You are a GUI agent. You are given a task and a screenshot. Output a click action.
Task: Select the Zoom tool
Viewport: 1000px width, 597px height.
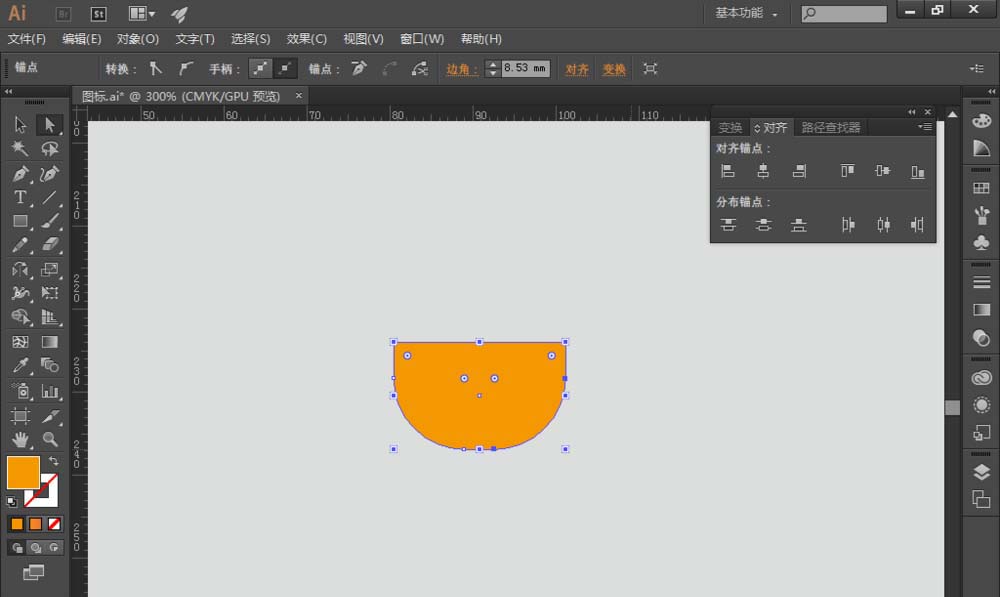[x=49, y=439]
